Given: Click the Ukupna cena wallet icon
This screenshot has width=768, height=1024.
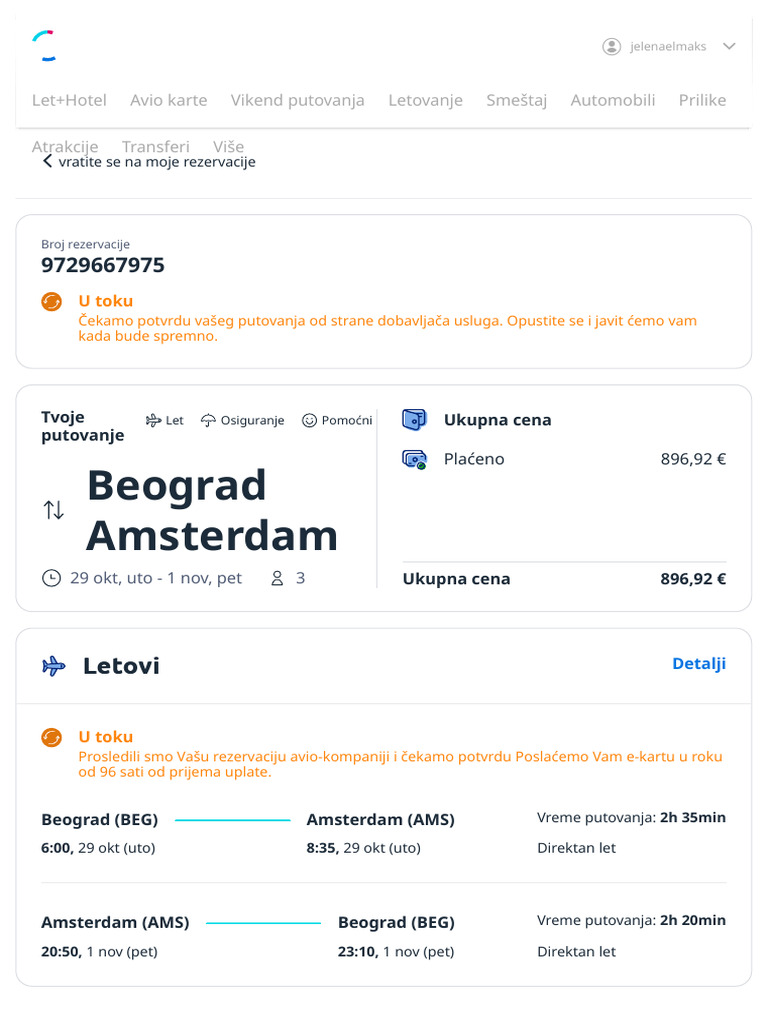Looking at the screenshot, I should click(414, 420).
